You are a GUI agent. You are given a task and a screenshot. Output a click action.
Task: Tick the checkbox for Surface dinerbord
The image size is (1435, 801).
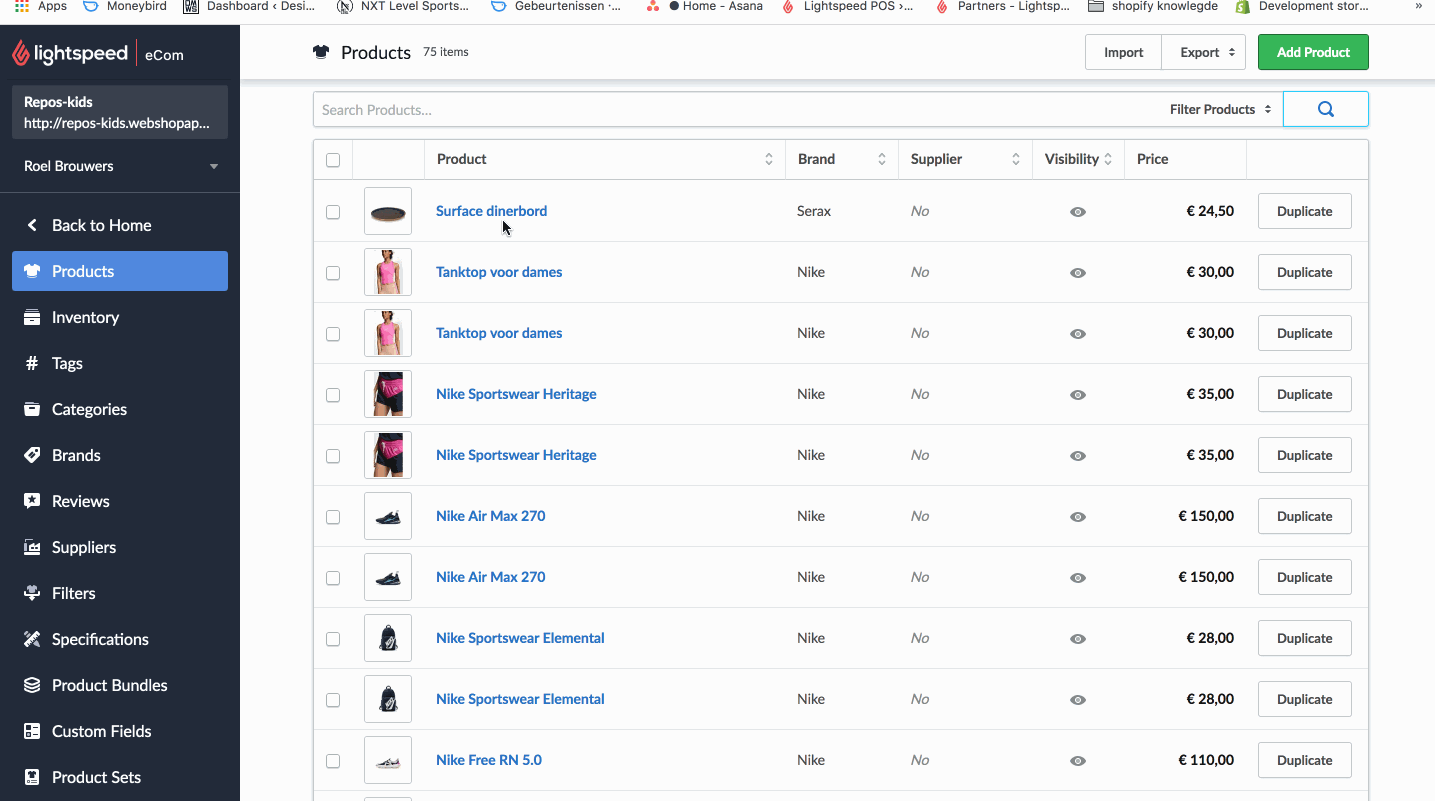click(333, 212)
